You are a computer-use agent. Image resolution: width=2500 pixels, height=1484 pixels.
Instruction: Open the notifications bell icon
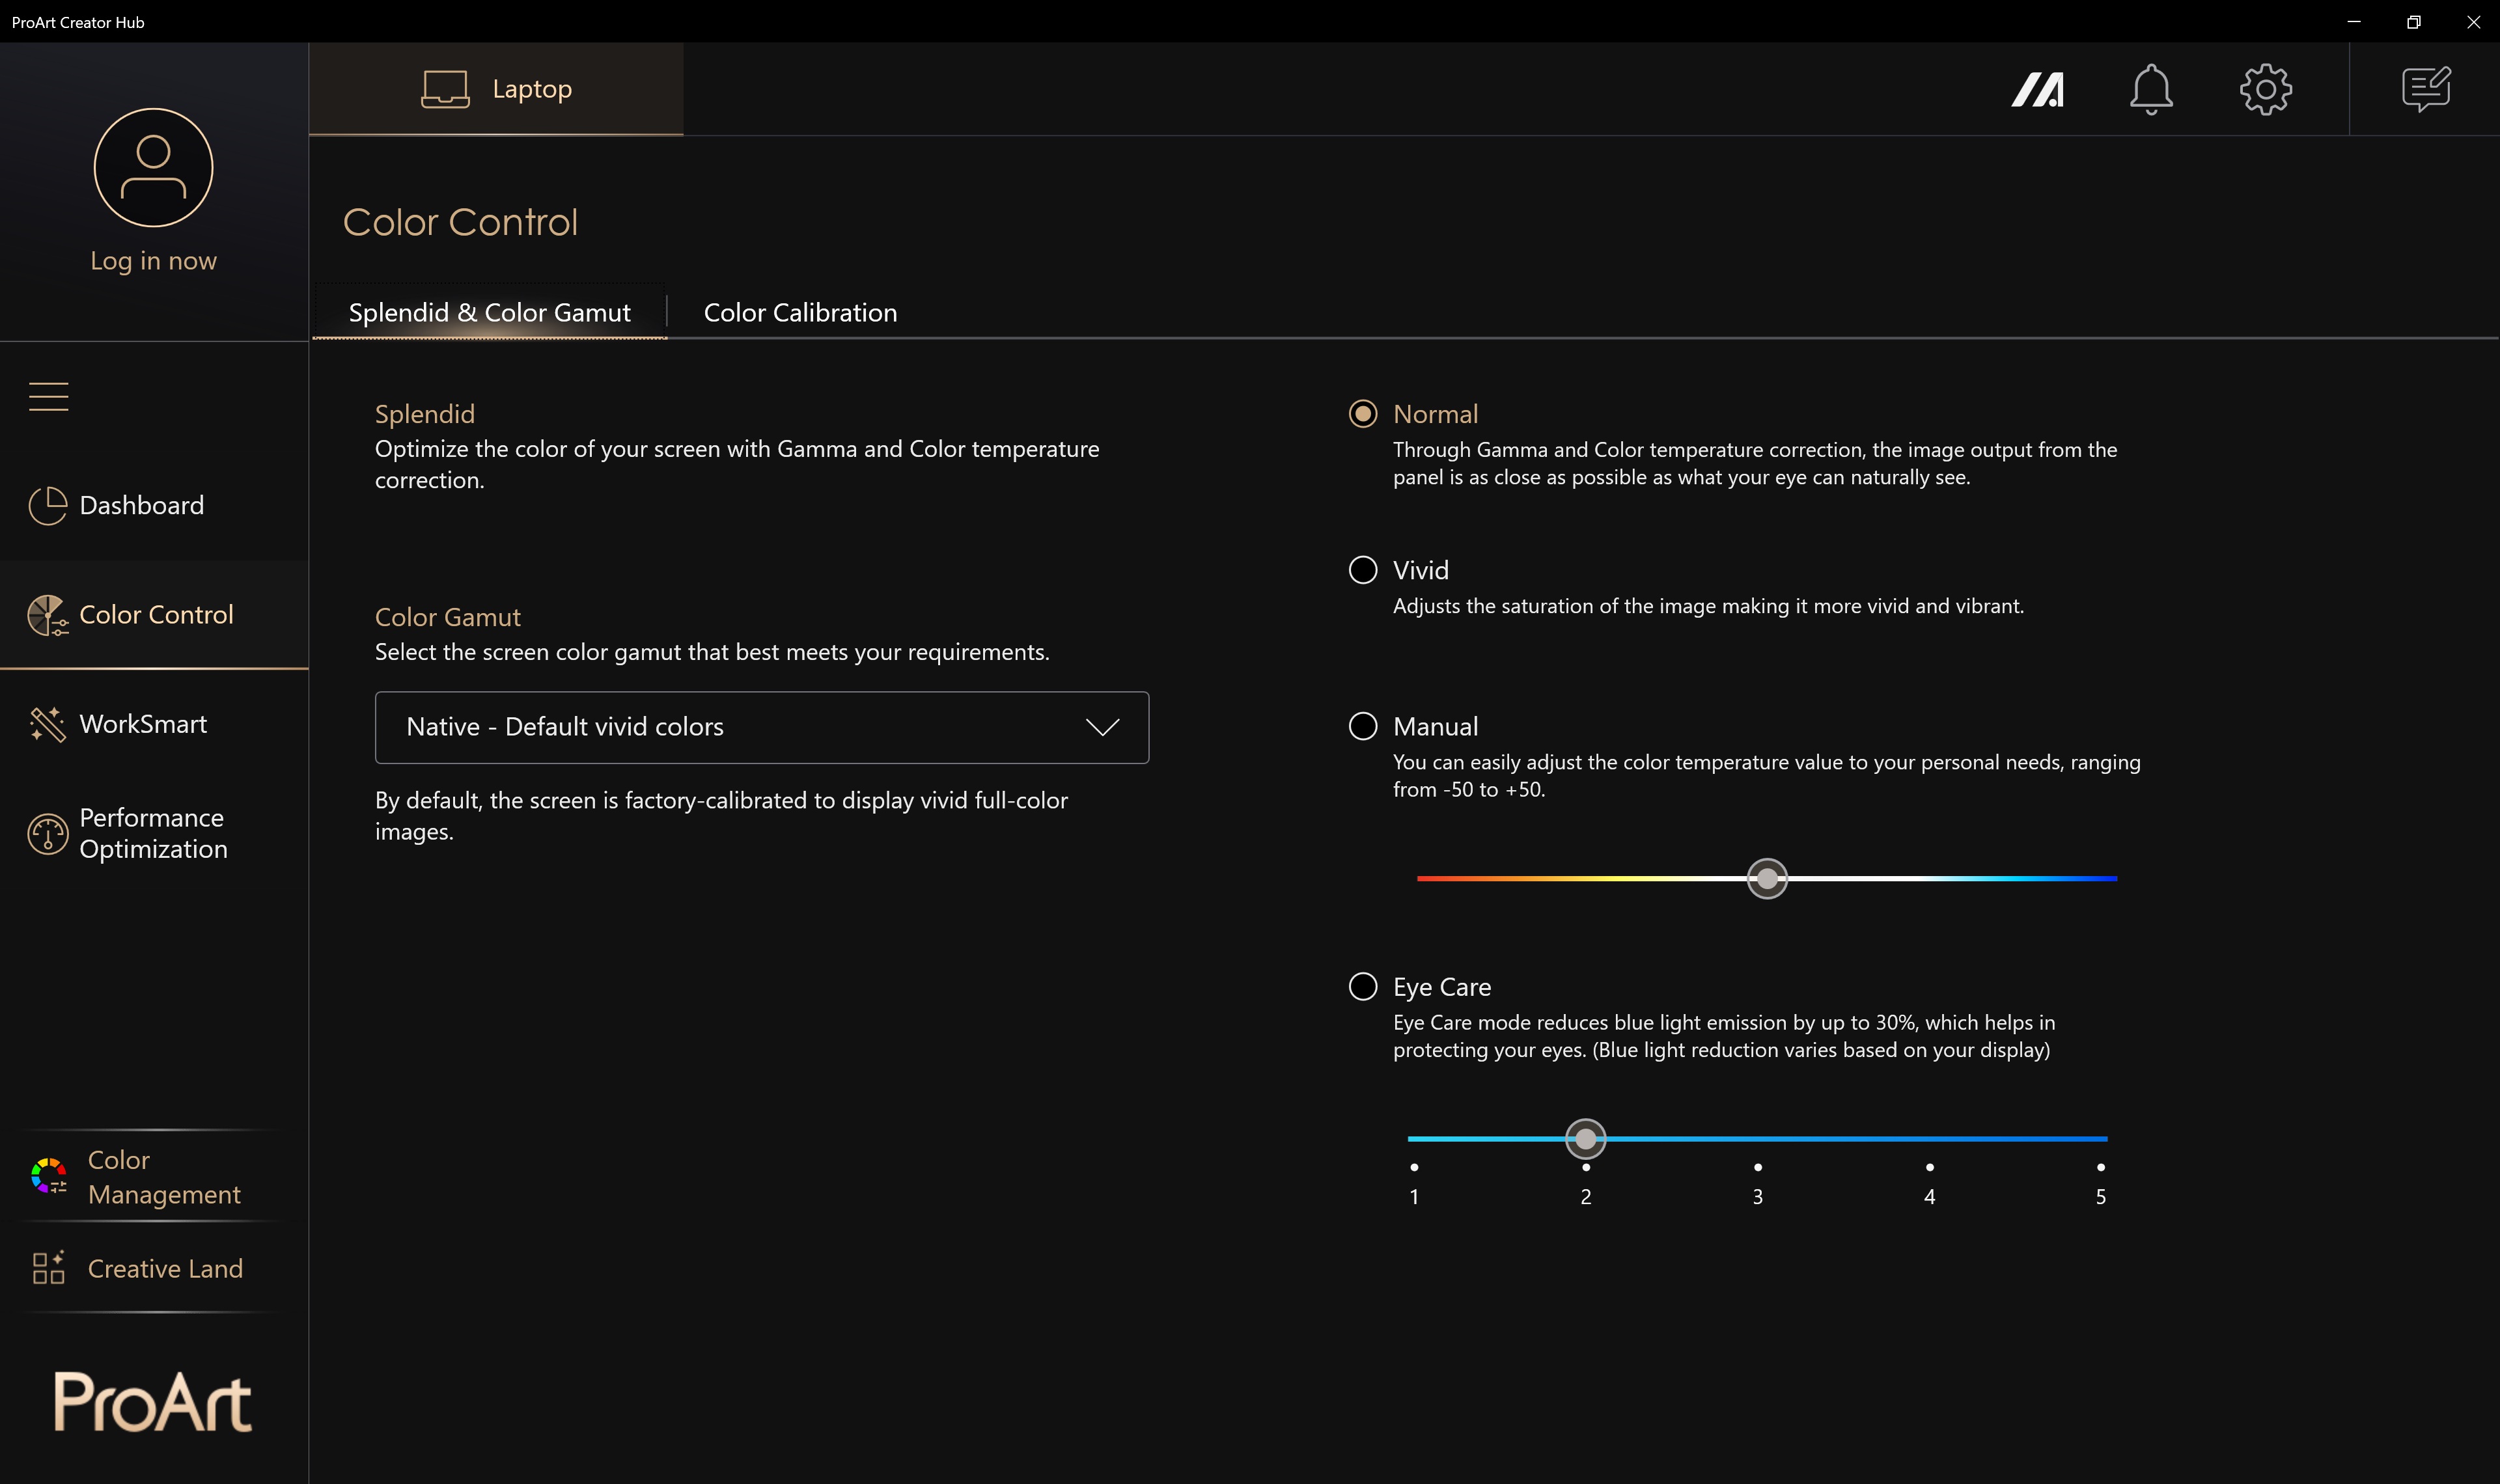[2150, 90]
